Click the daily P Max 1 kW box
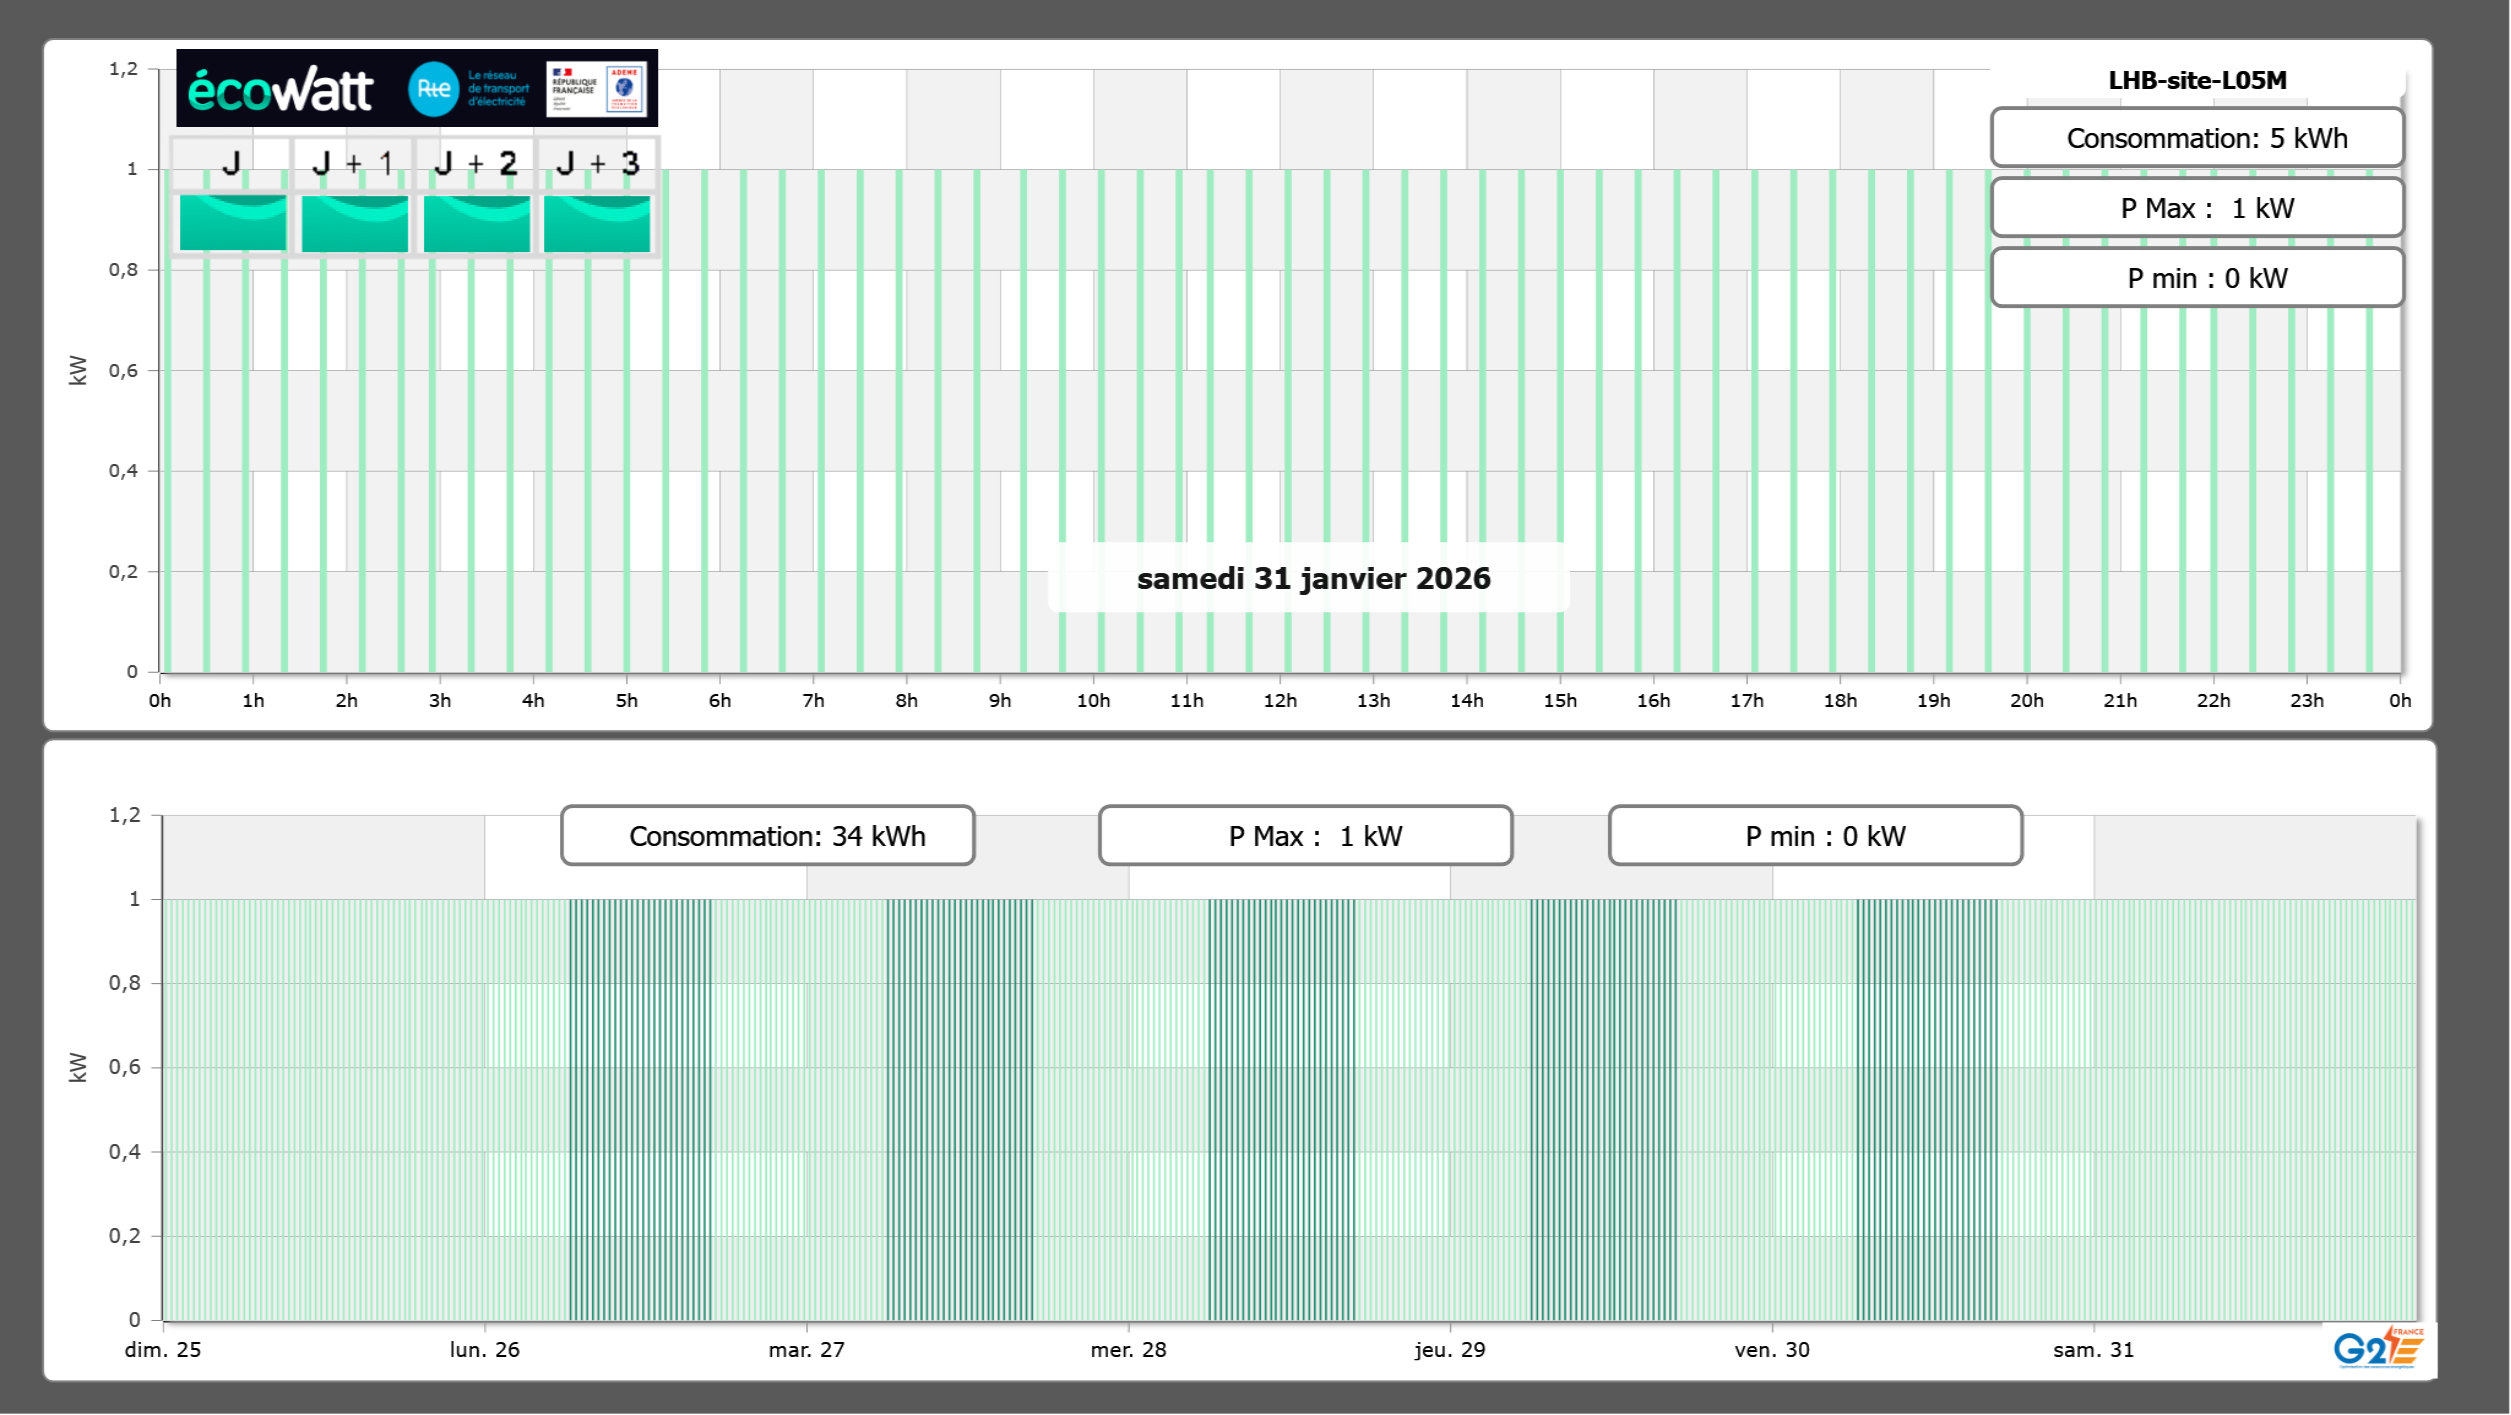 pos(2197,208)
